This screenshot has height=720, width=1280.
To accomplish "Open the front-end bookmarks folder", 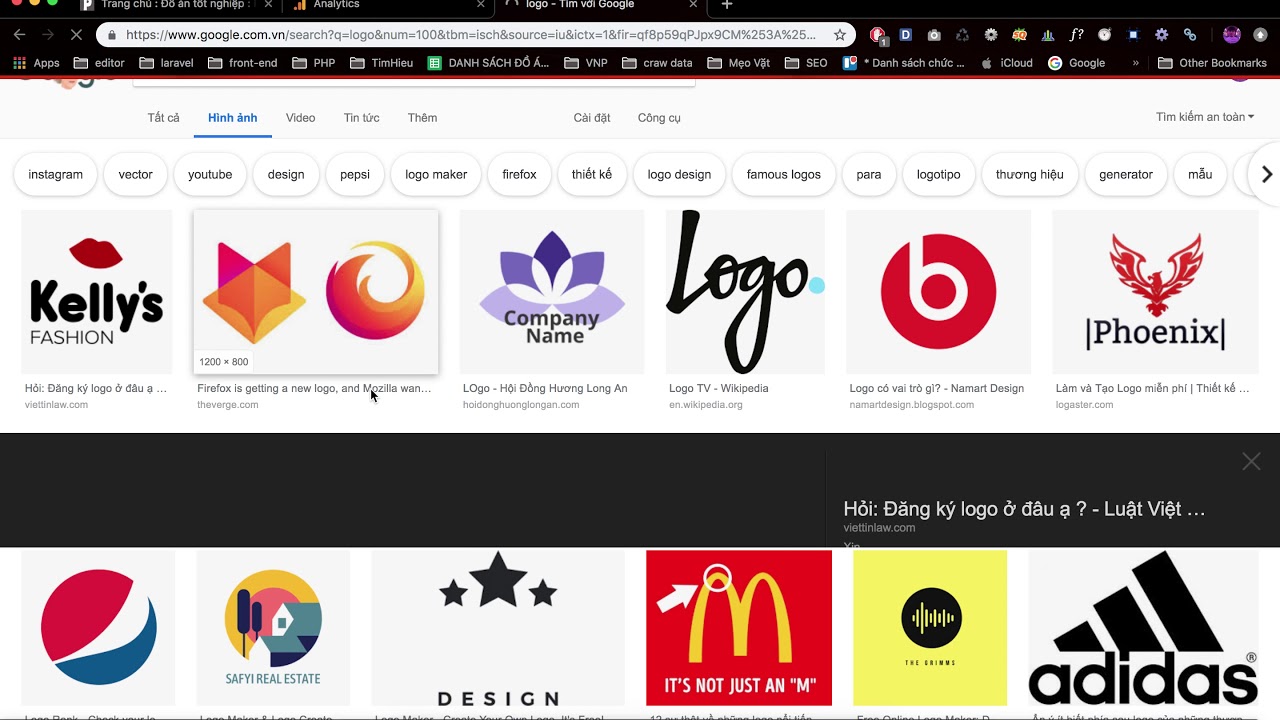I will pos(242,63).
